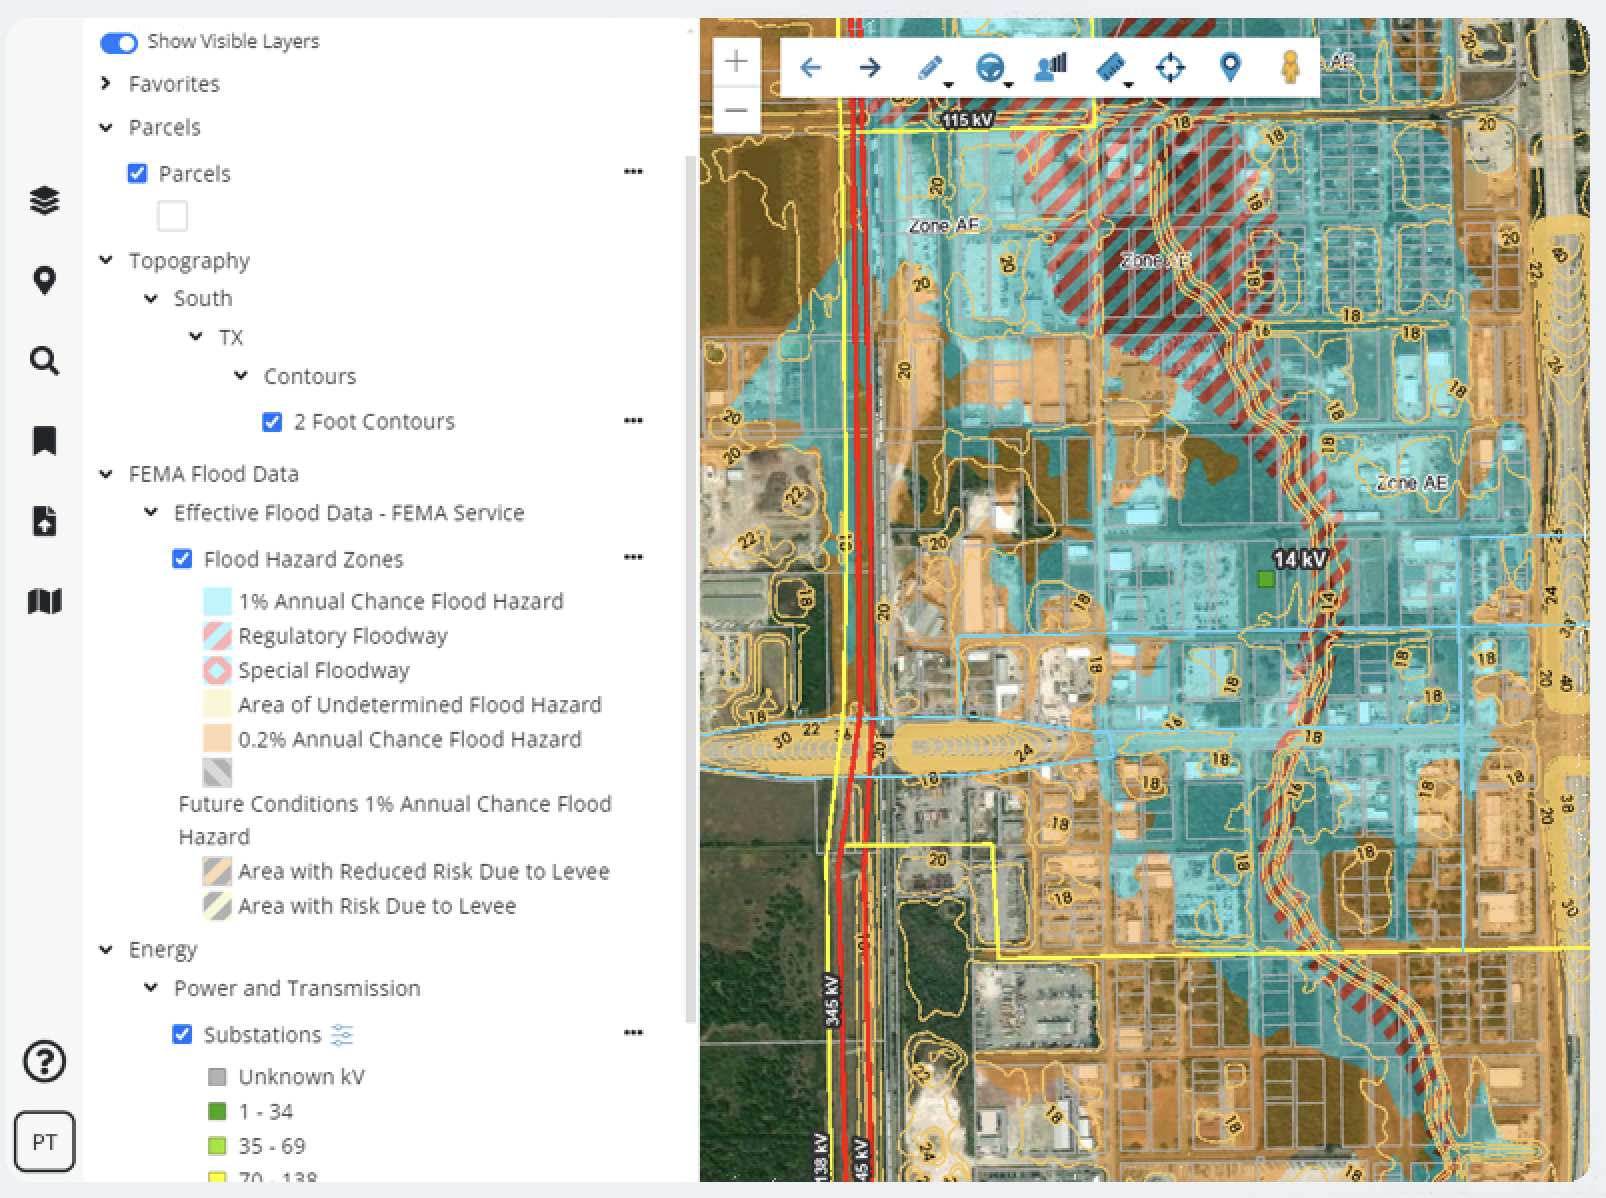Select the Search tool in left sidebar

43,361
